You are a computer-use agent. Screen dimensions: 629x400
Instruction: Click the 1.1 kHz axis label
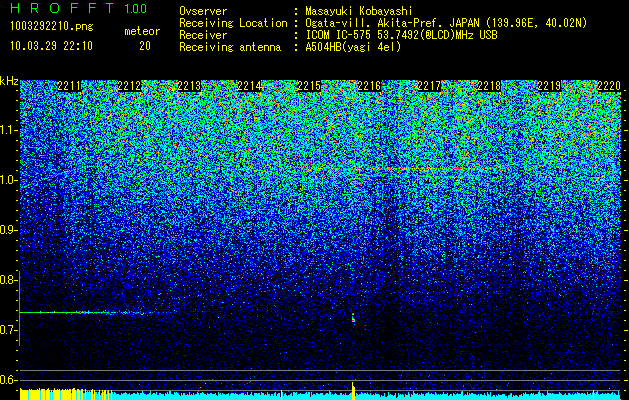point(8,130)
